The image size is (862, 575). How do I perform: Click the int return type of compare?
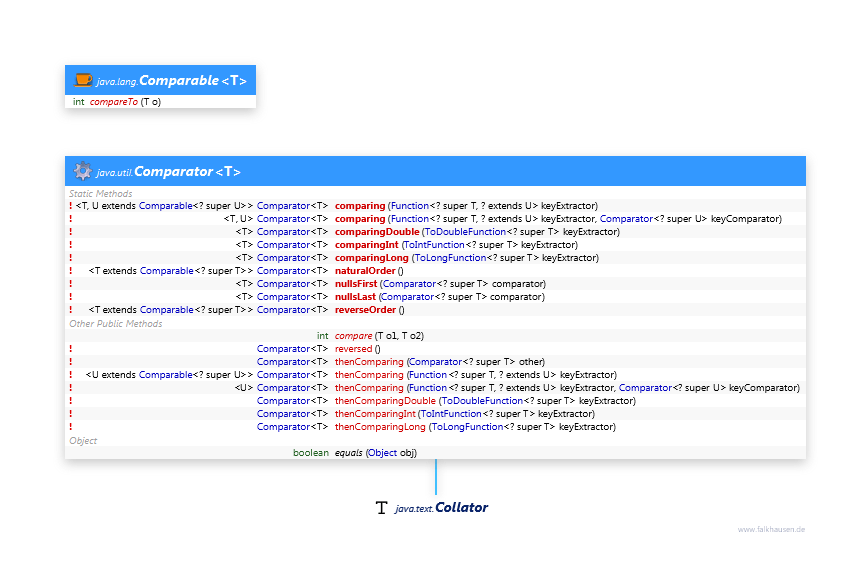coord(322,335)
